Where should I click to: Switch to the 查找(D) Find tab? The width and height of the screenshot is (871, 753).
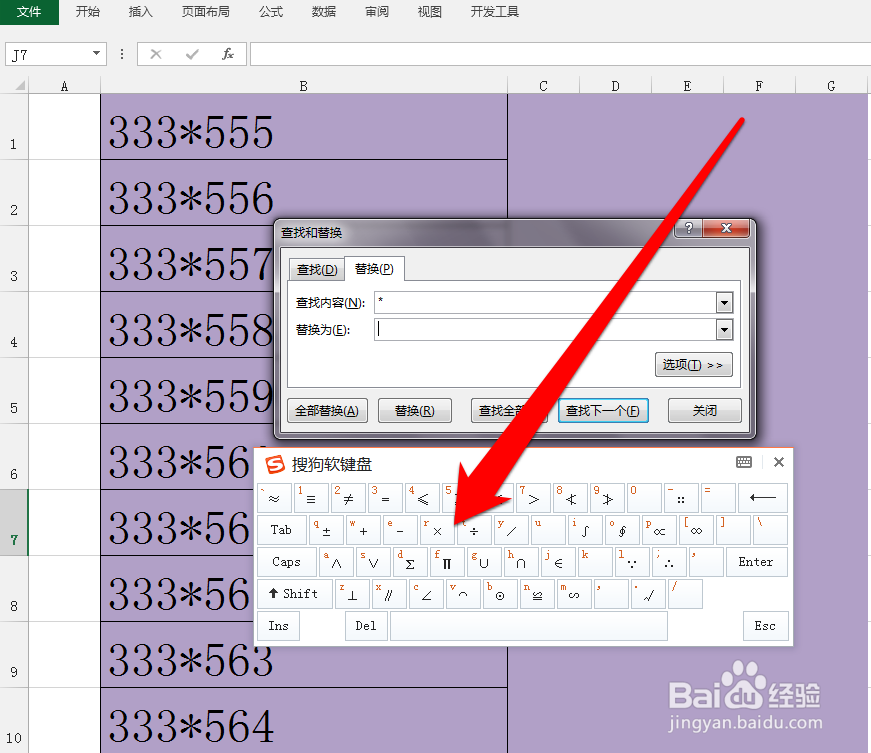317,269
